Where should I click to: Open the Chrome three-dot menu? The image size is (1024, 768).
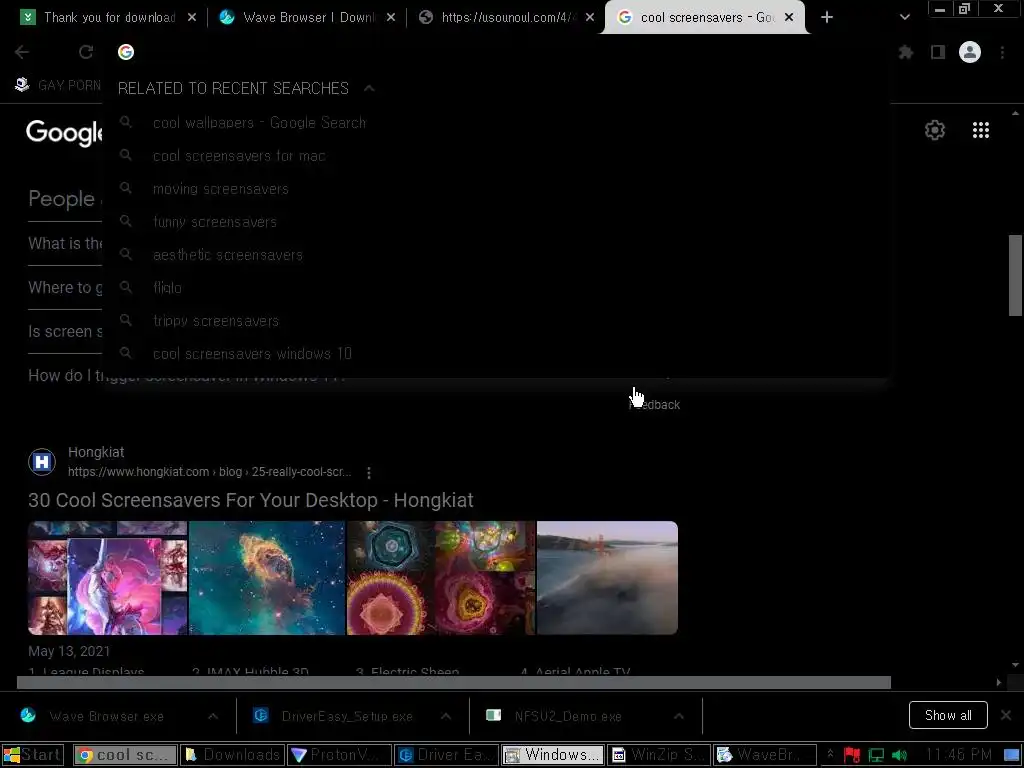click(x=1002, y=52)
